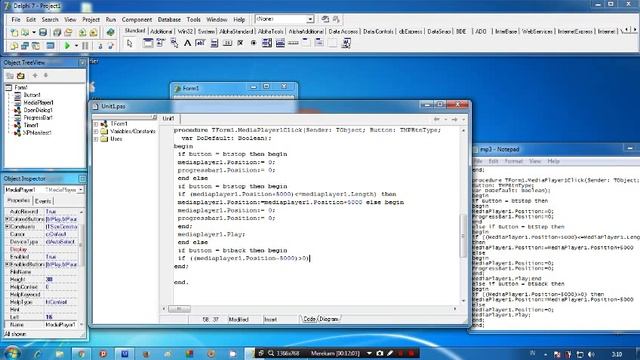Pick the ActionList component icon
Screen dimensions: 640x360
(346, 43)
